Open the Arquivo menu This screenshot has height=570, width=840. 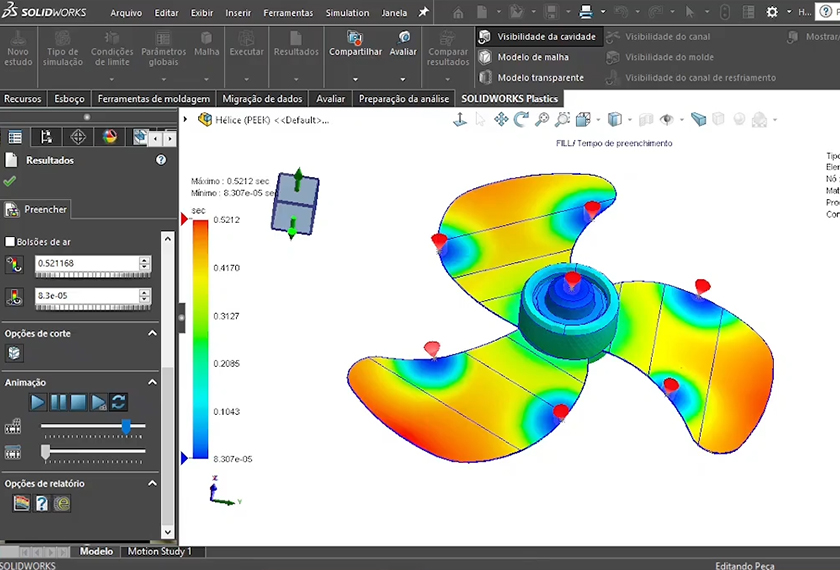pyautogui.click(x=126, y=13)
